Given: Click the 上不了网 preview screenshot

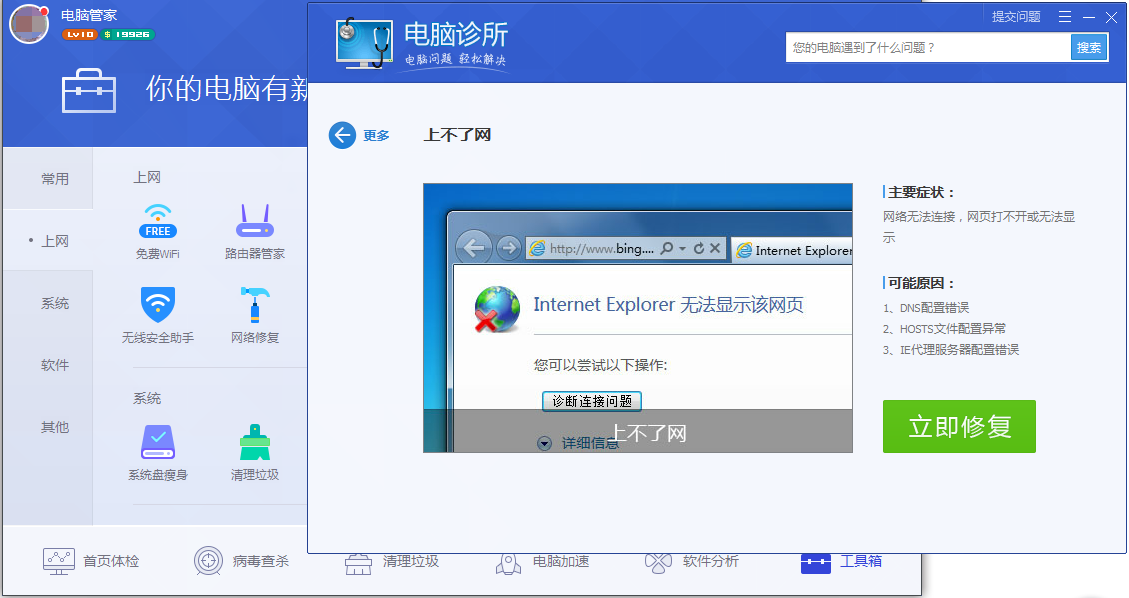Looking at the screenshot, I should (x=638, y=318).
